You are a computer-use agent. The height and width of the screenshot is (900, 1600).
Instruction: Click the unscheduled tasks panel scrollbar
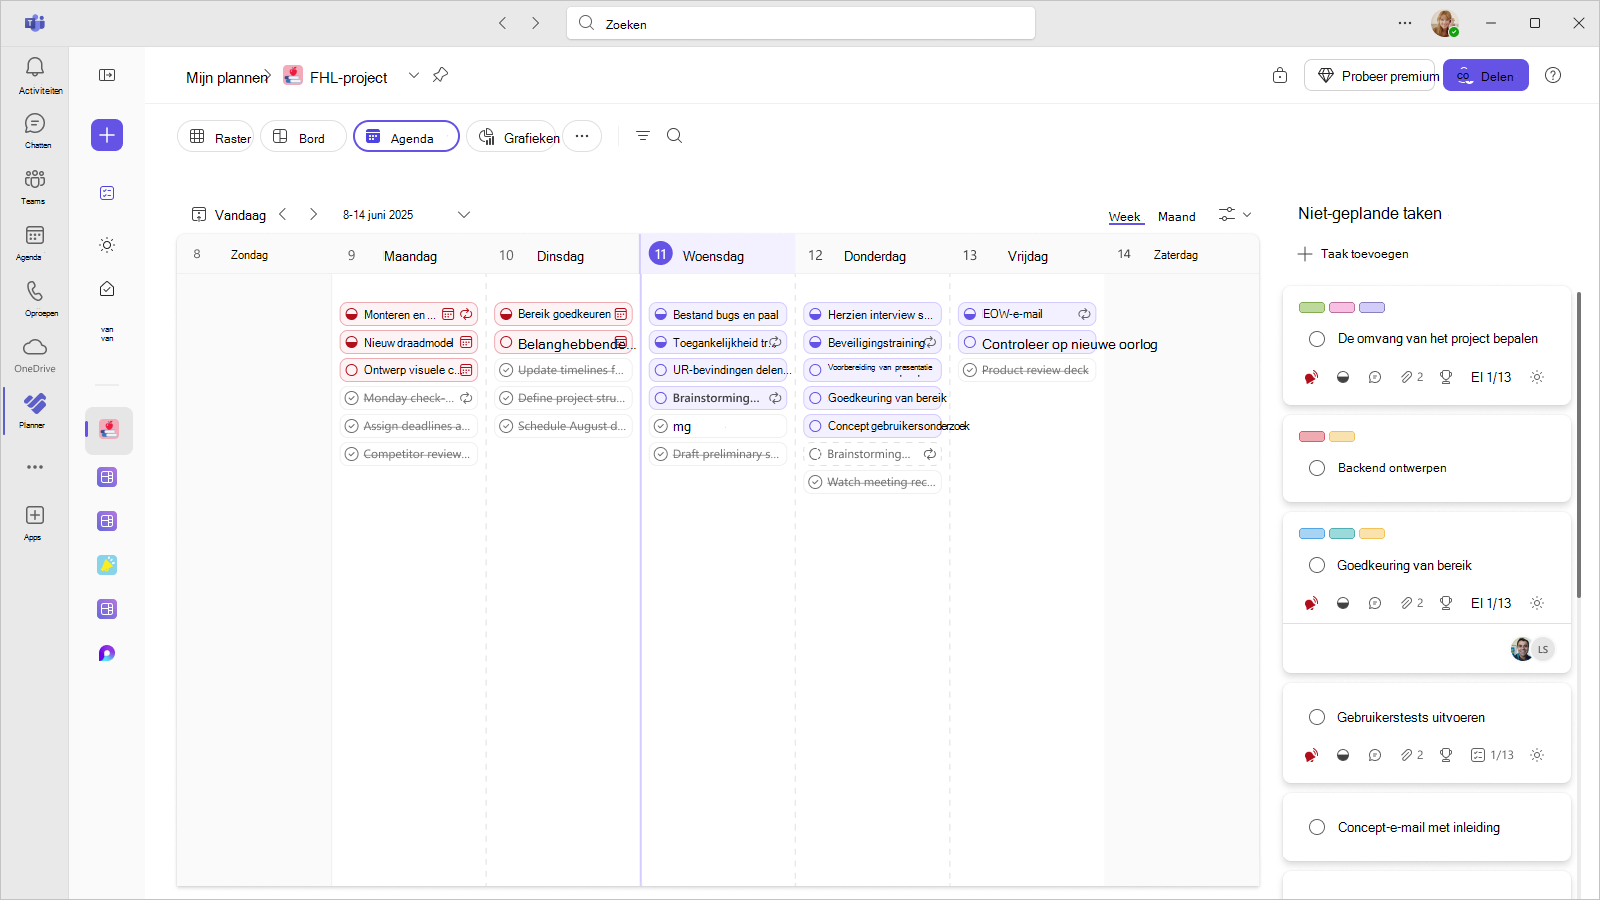[x=1579, y=445]
